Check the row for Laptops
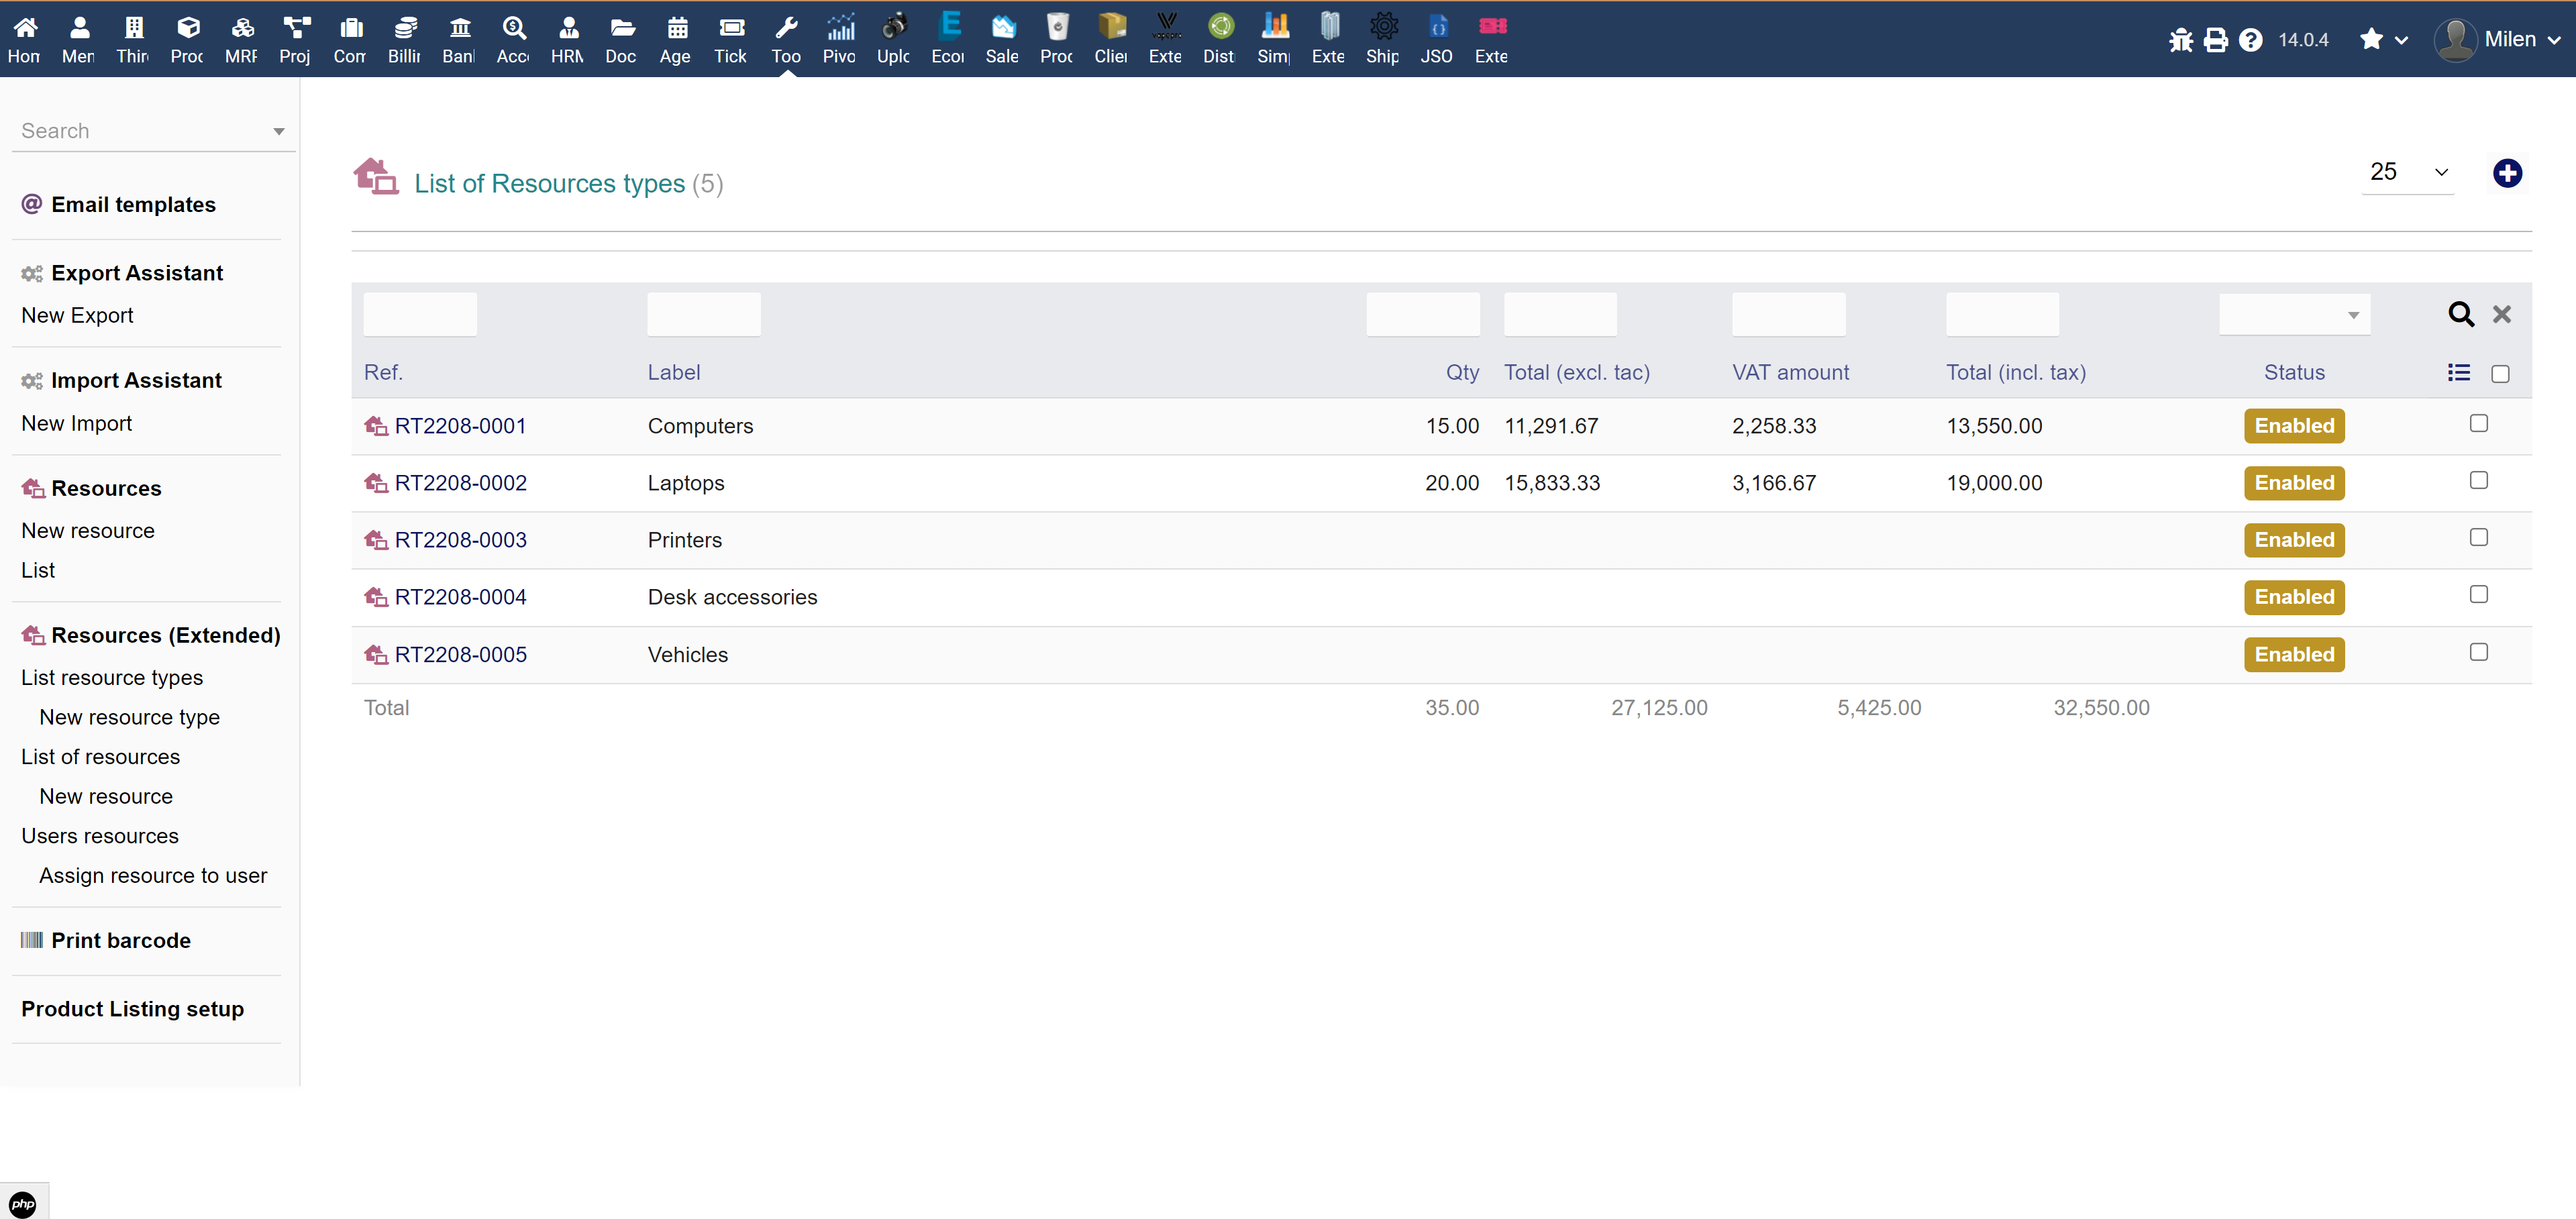The width and height of the screenshot is (2576, 1219). [2478, 480]
